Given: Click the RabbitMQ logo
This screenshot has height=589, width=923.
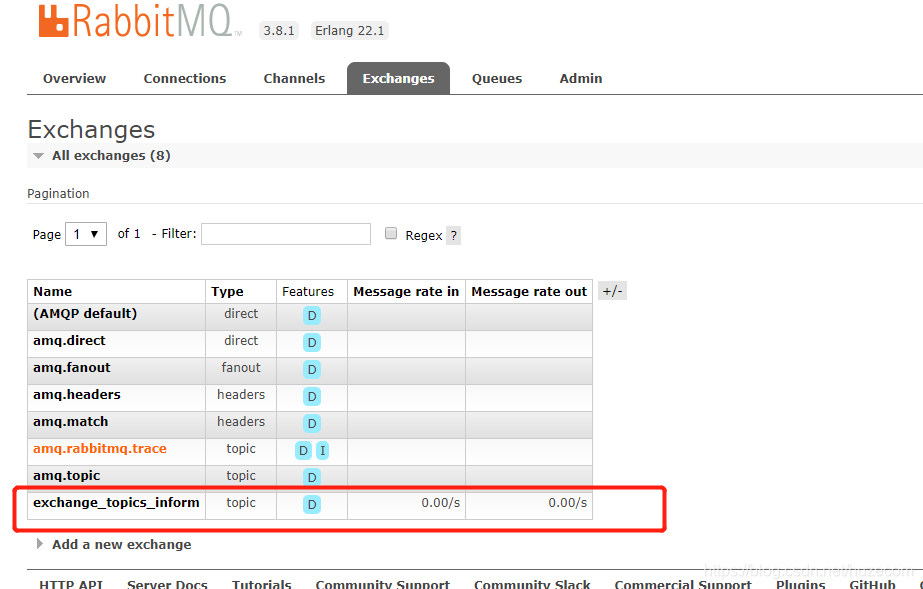Looking at the screenshot, I should click(x=140, y=21).
